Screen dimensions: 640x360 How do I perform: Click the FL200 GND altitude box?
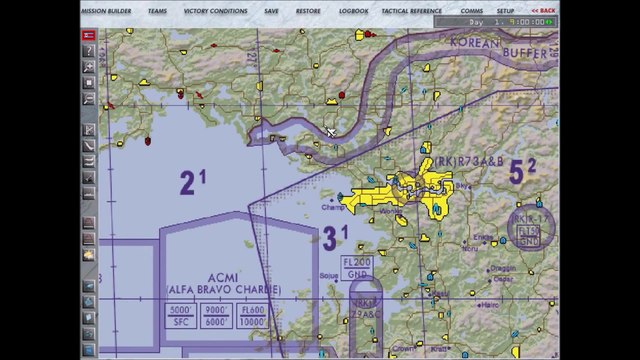357,268
